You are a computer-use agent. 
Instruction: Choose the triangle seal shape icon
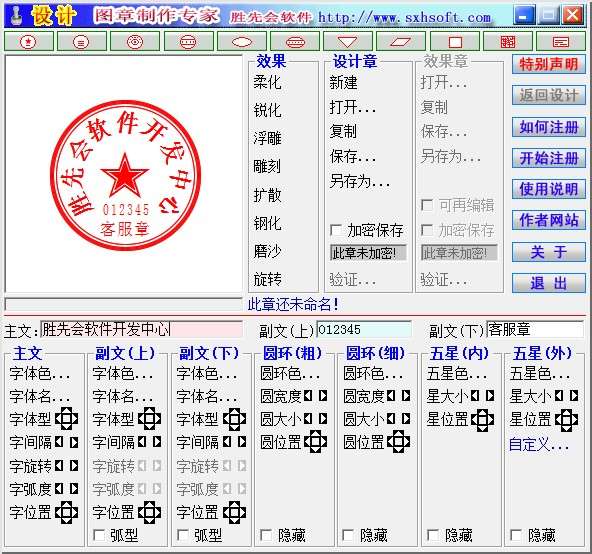[348, 42]
